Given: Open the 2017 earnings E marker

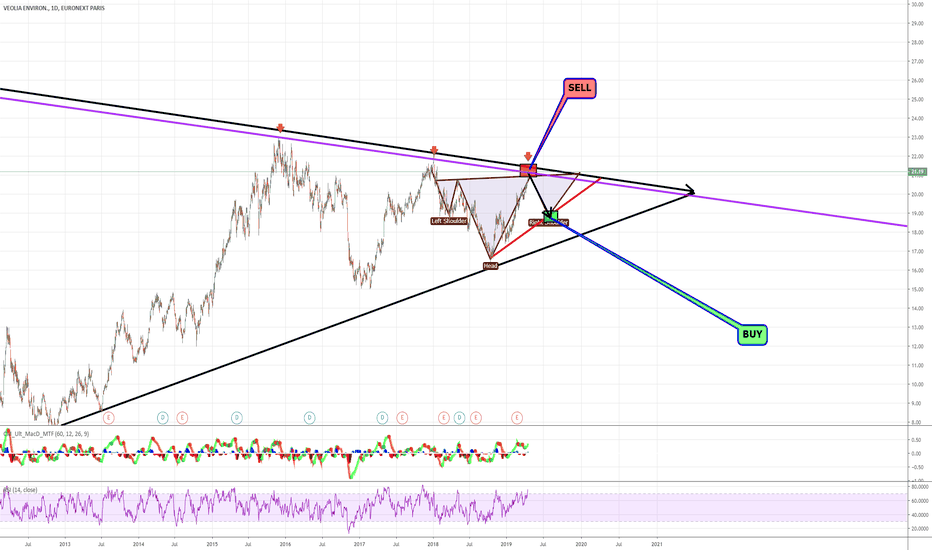Looking at the screenshot, I should pyautogui.click(x=402, y=418).
